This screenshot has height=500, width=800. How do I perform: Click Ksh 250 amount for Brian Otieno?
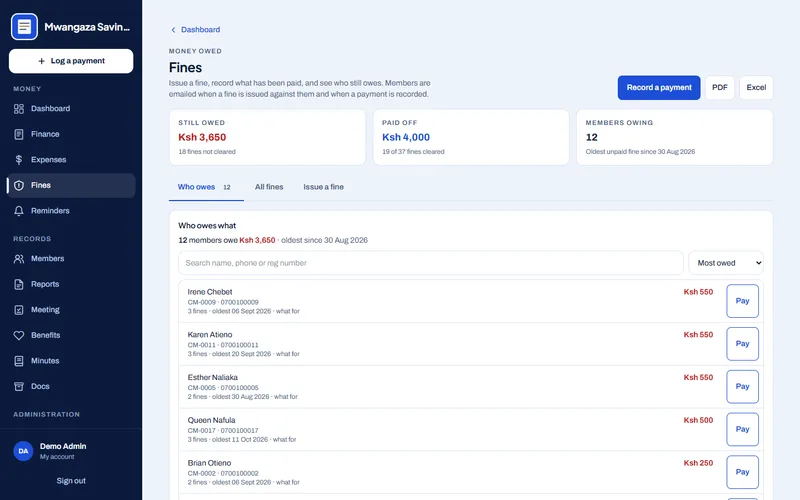698,463
